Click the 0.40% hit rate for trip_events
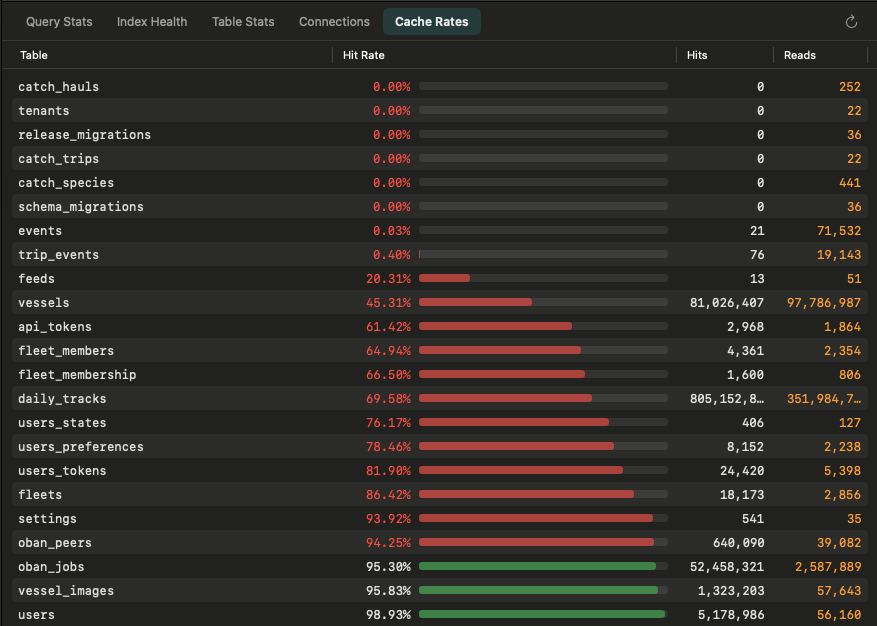The image size is (877, 626). (x=392, y=255)
